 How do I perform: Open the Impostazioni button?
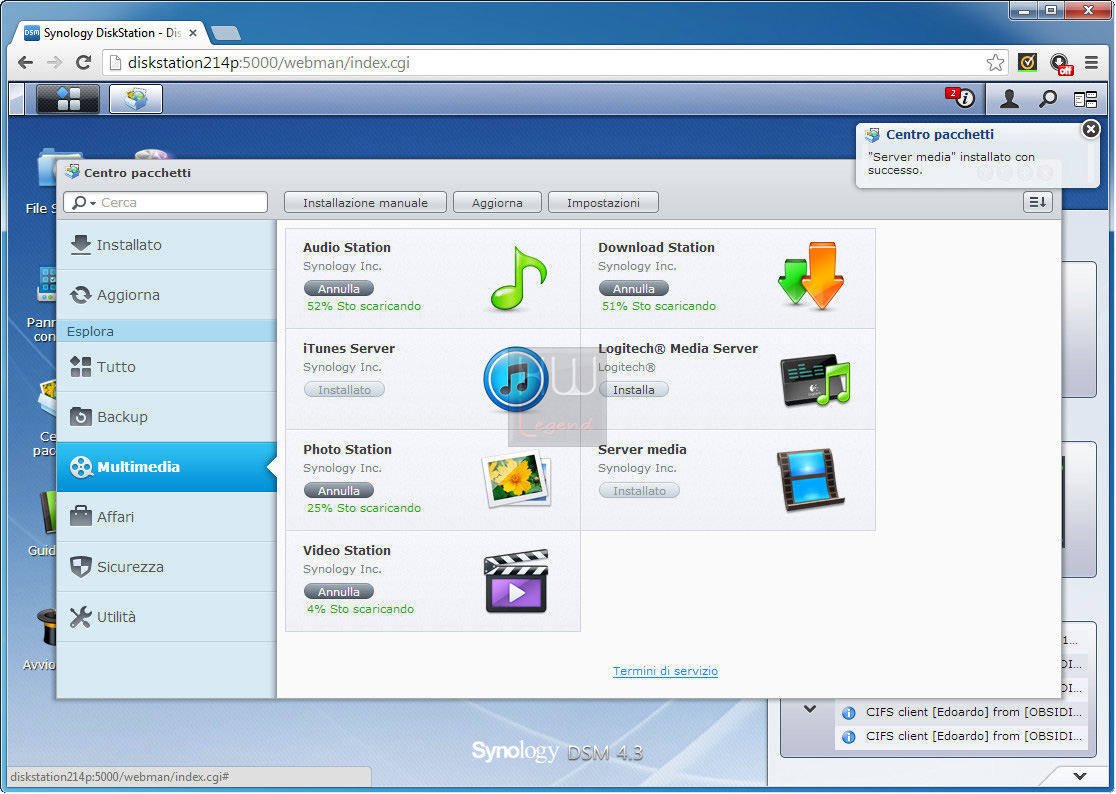(x=603, y=203)
